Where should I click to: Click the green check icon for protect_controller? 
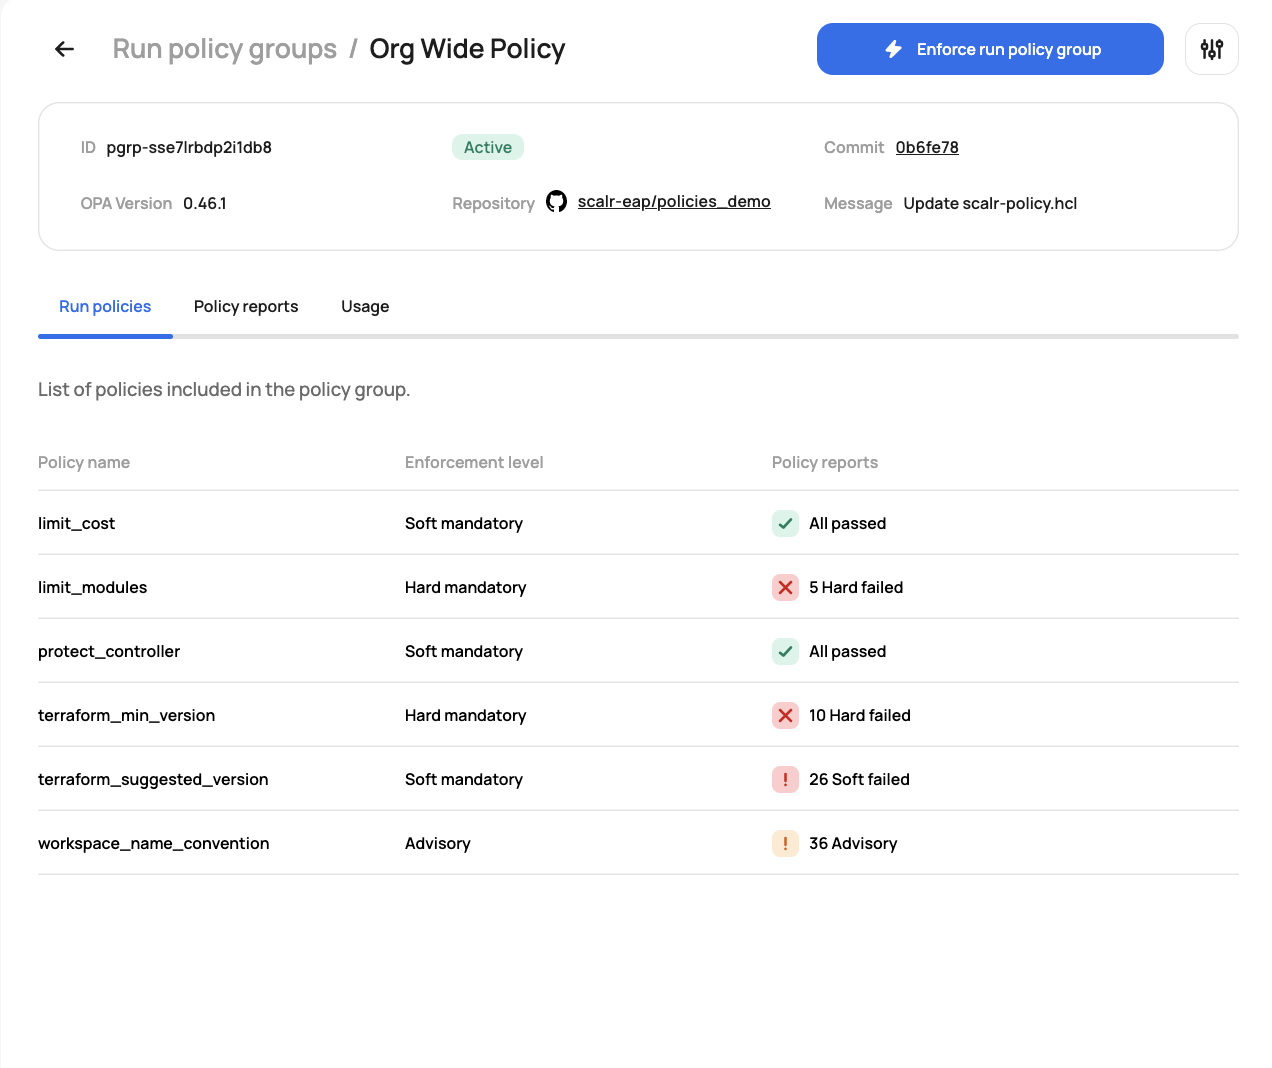point(785,651)
